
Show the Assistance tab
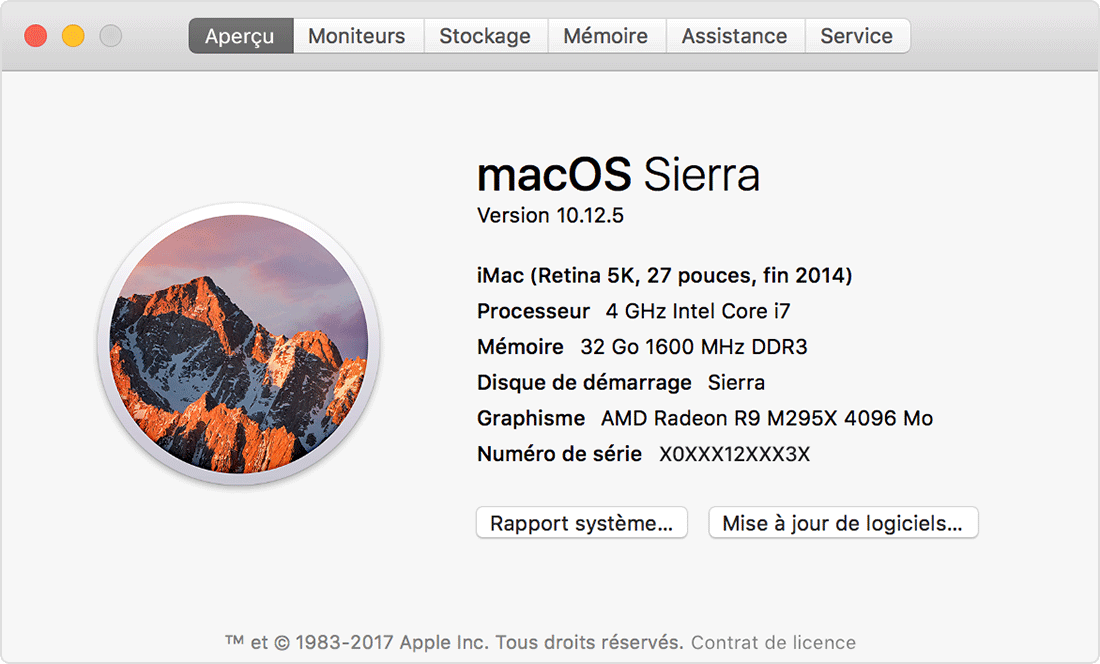(734, 36)
